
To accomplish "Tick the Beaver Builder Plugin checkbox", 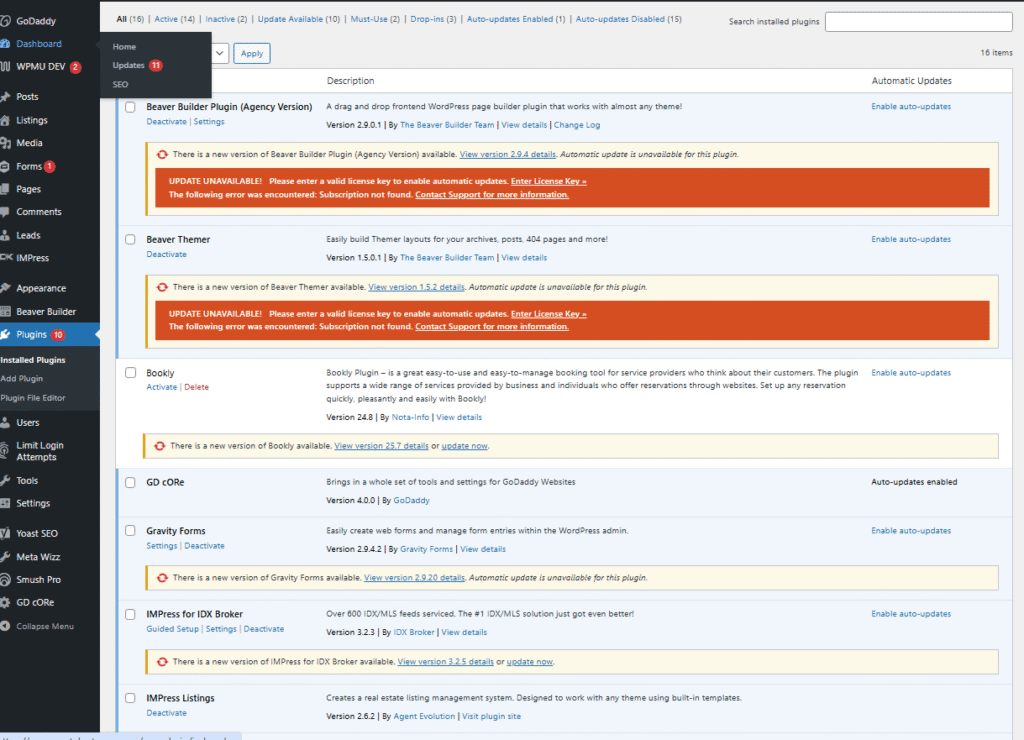I will (131, 107).
